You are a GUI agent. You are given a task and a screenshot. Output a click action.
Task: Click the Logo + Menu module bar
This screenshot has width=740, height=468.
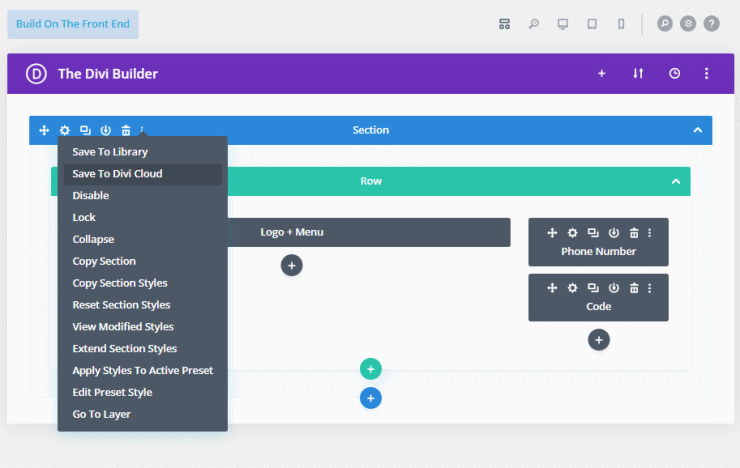[x=369, y=232]
